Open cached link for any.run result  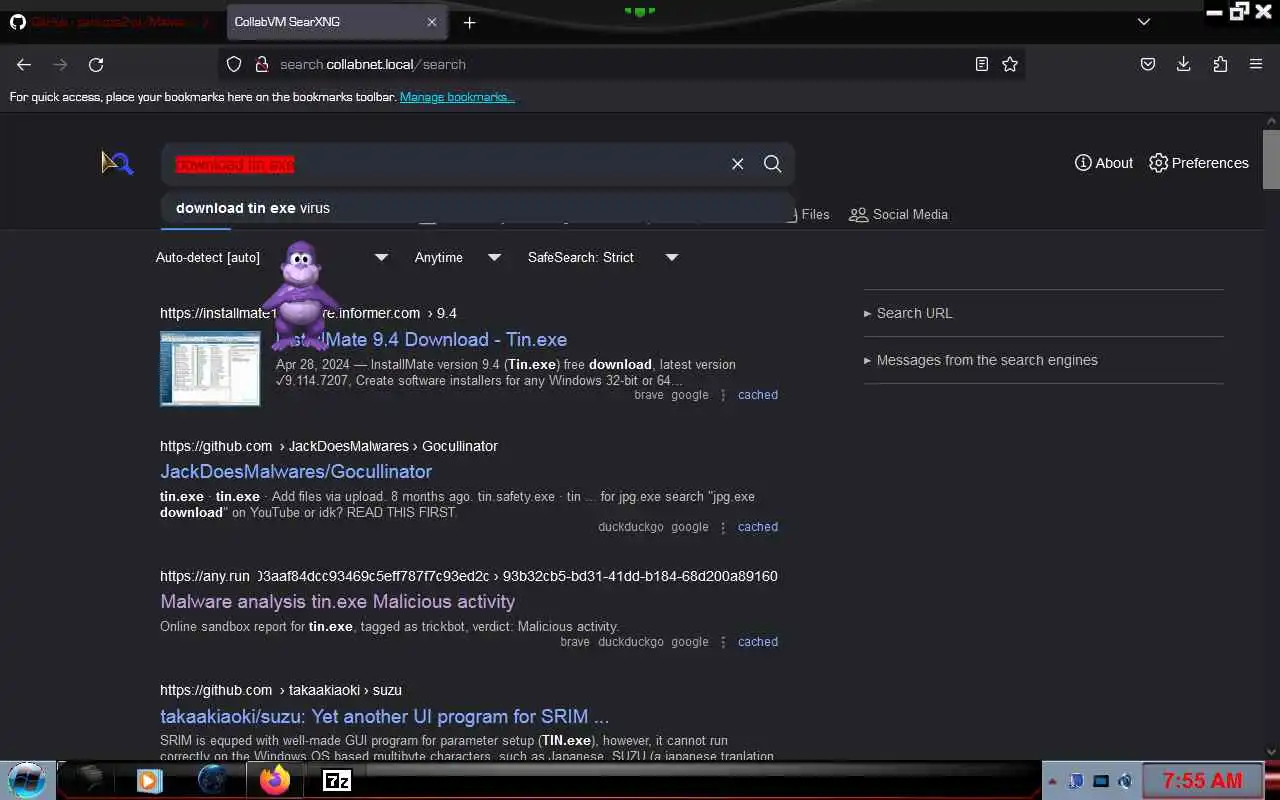(x=758, y=642)
